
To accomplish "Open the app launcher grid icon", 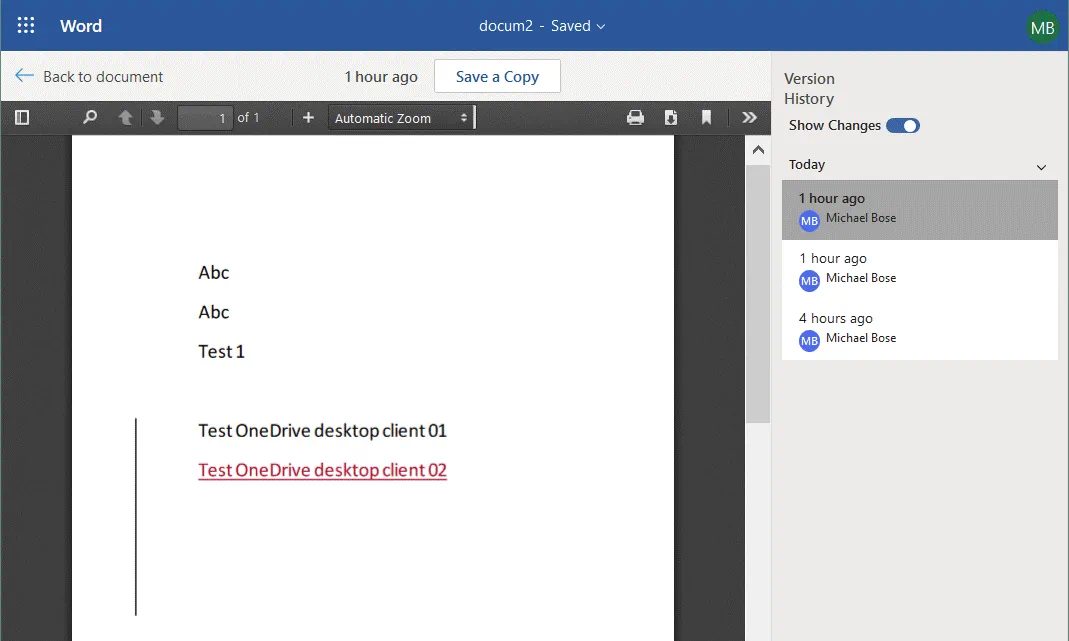I will tap(26, 26).
